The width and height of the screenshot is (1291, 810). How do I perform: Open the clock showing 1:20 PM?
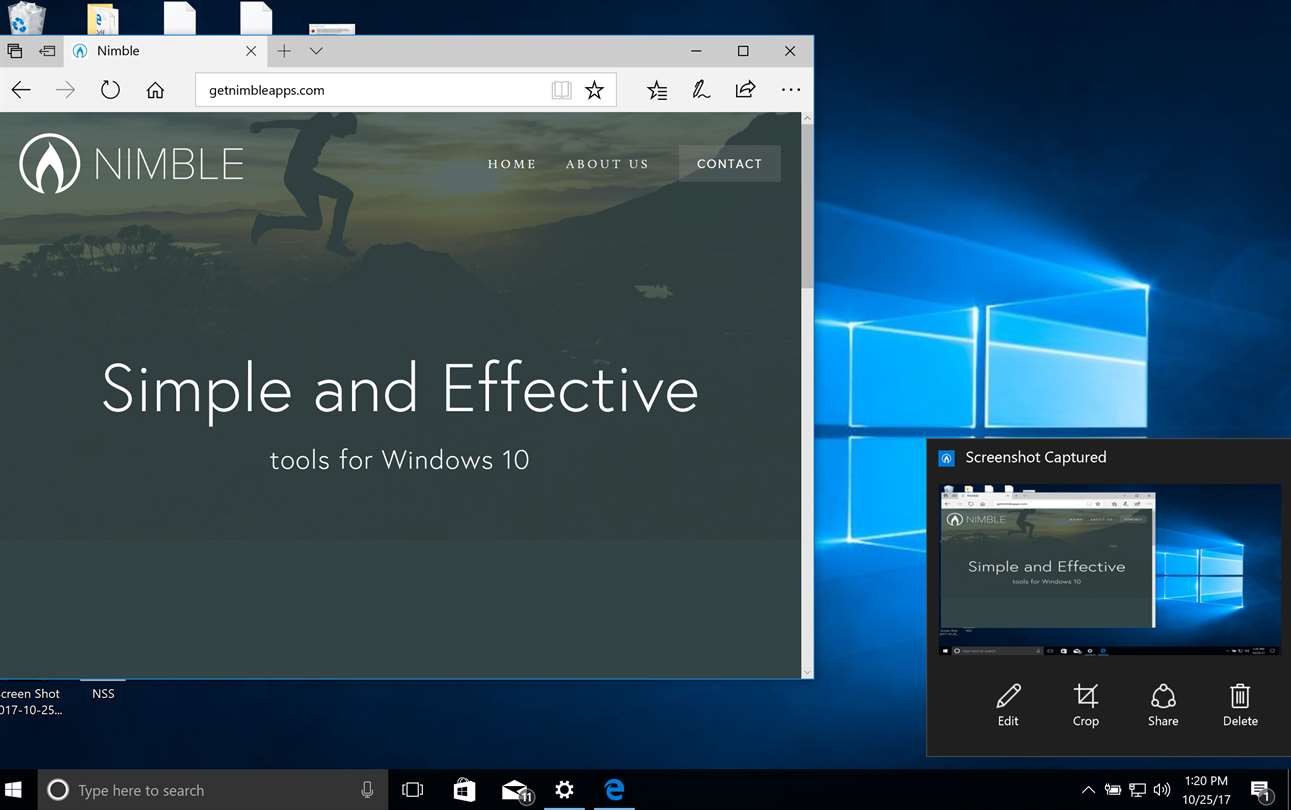[1206, 790]
